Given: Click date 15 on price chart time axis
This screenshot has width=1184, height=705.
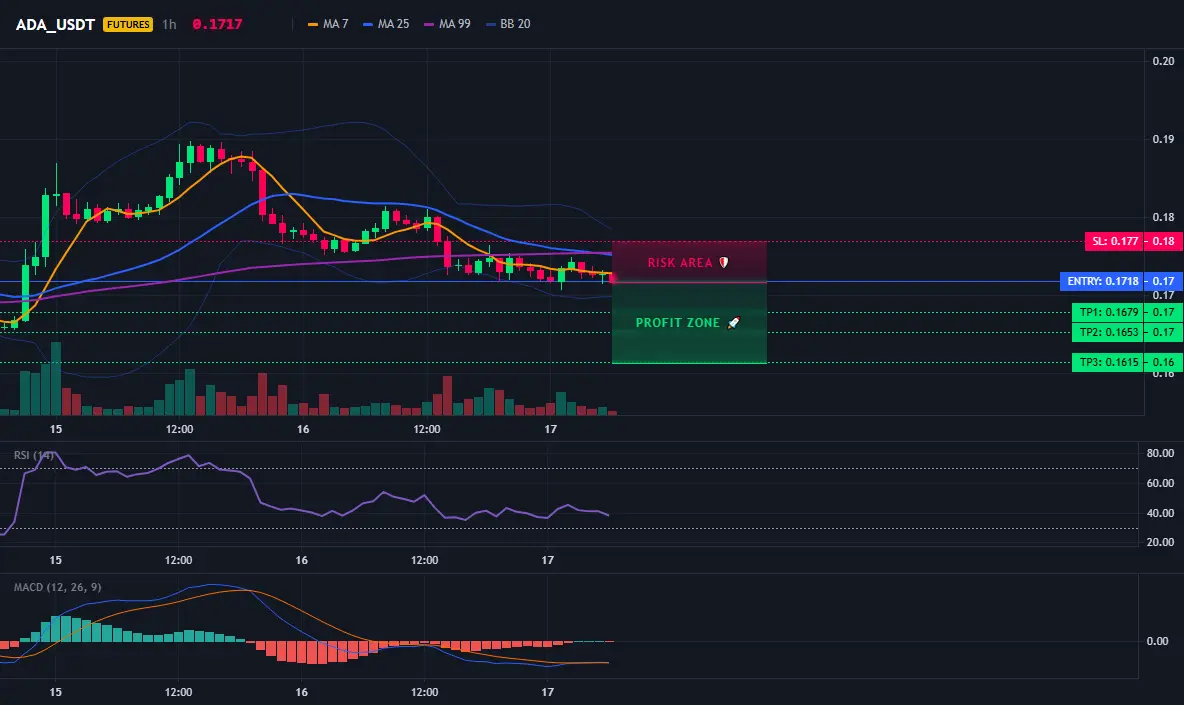Looking at the screenshot, I should 56,429.
